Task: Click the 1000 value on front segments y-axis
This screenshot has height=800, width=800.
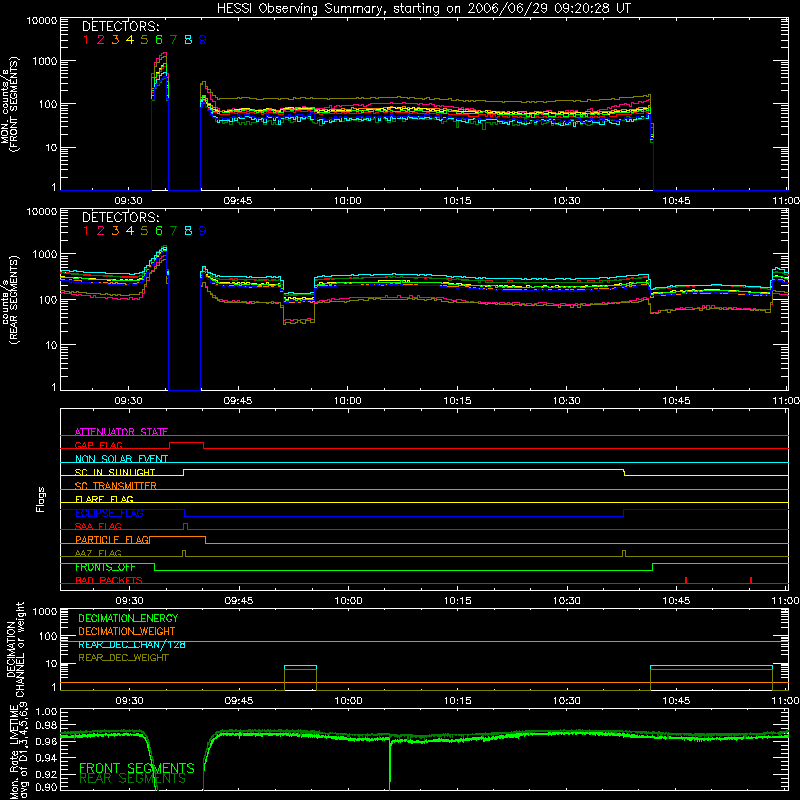Action: click(x=45, y=61)
